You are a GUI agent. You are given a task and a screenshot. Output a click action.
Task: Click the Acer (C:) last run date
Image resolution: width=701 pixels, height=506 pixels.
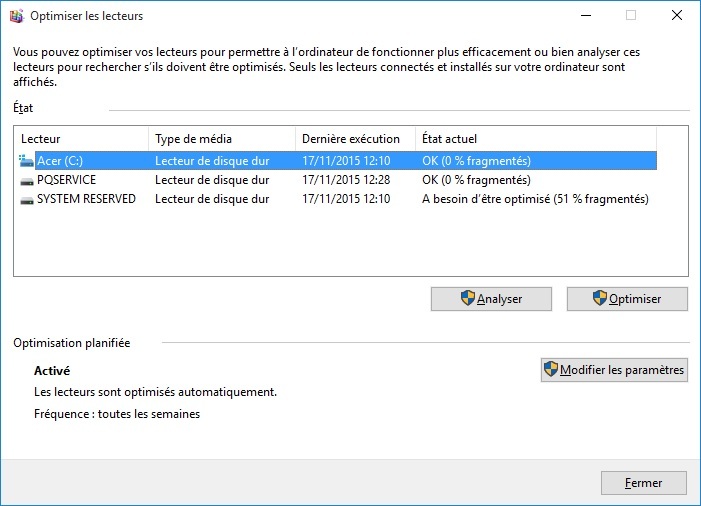click(346, 161)
